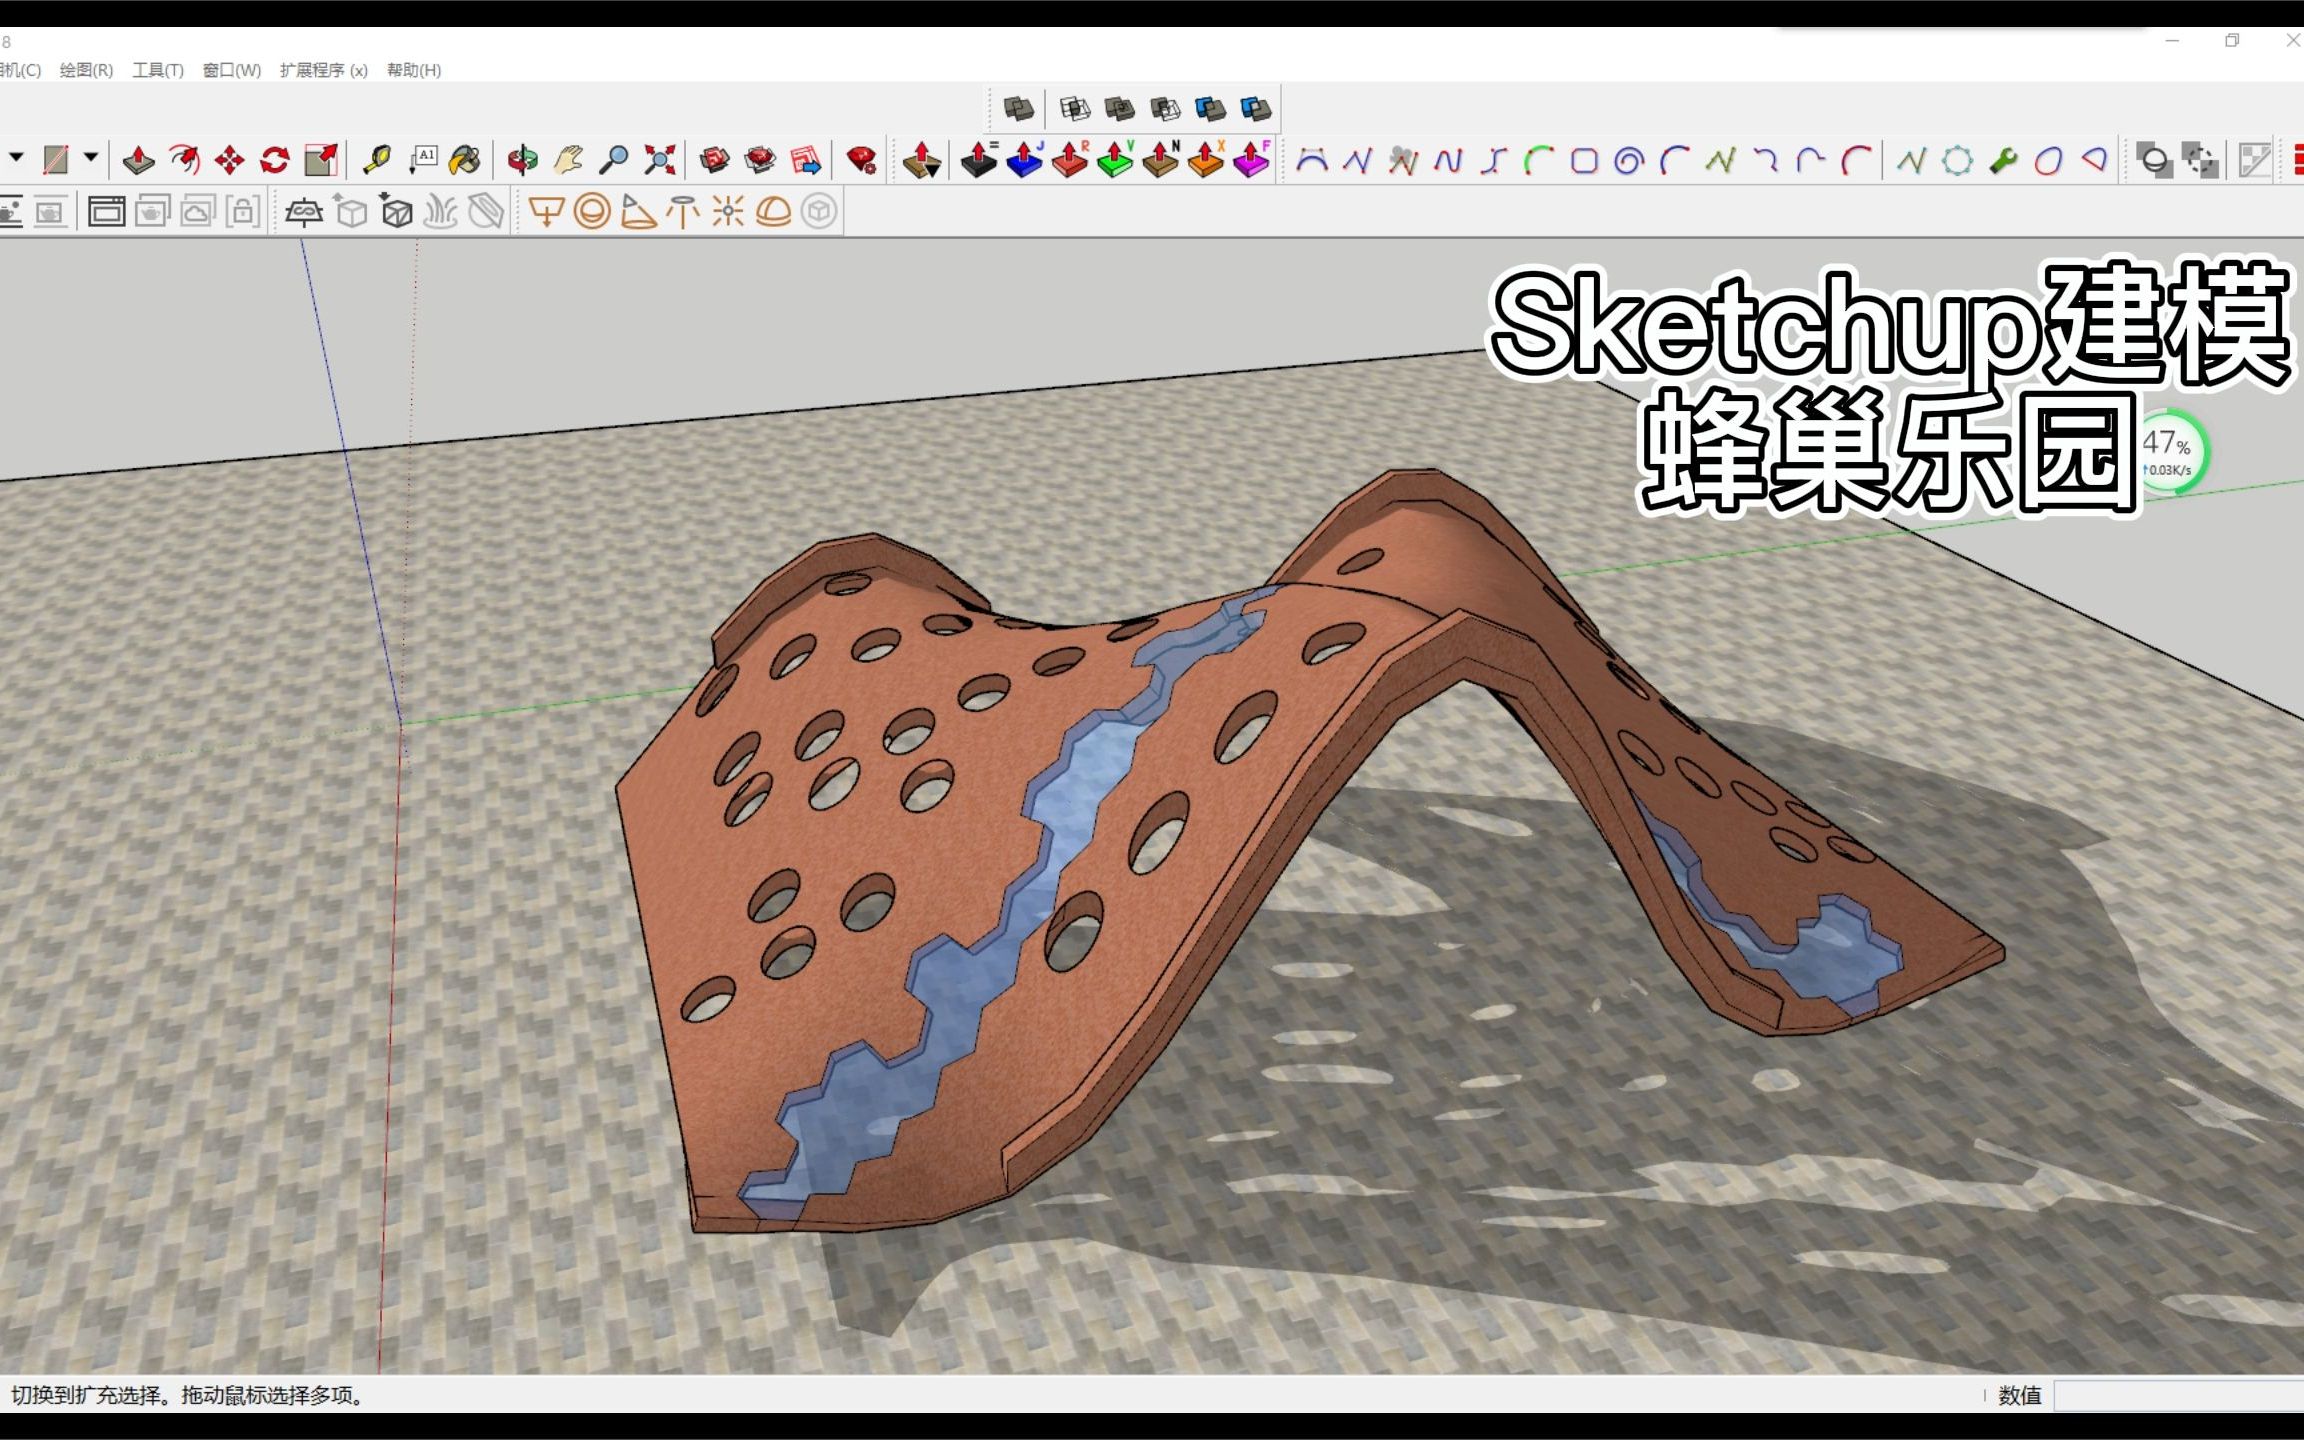
Task: Click the orange dome tool icon
Action: click(x=774, y=212)
